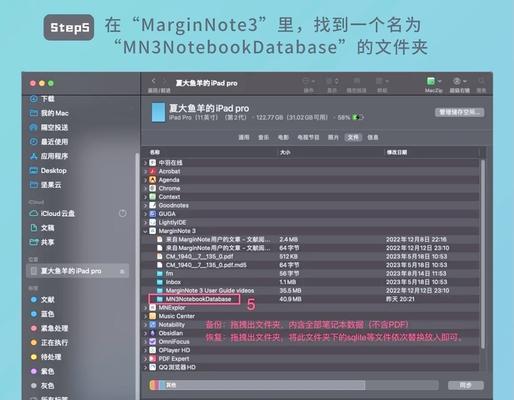The height and width of the screenshot is (400, 514).
Task: Click the Manage Storage button
Action: coord(460,112)
